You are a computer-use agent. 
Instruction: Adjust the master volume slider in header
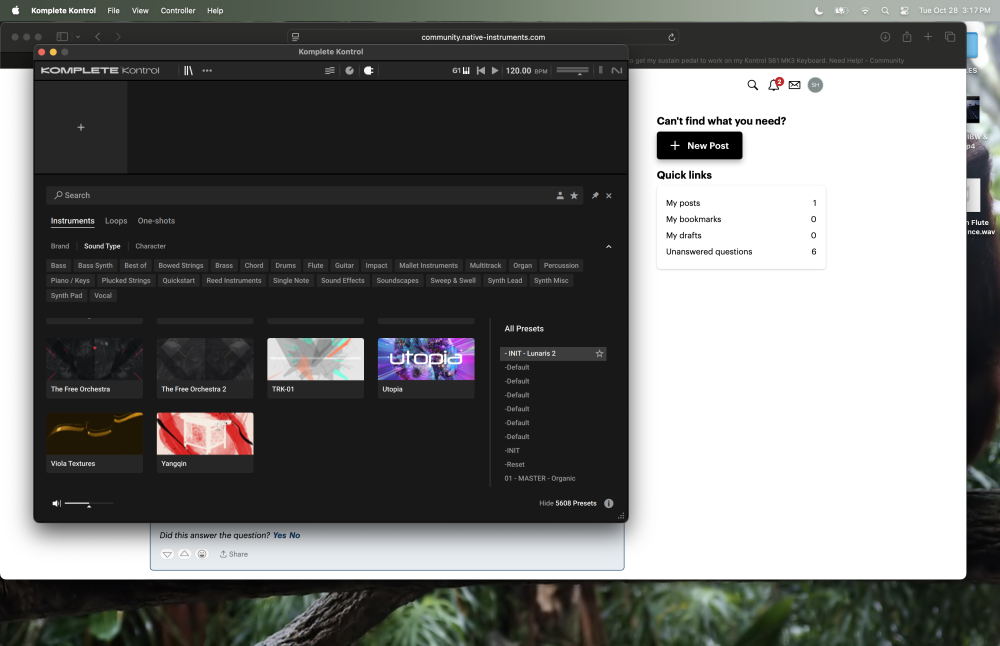pyautogui.click(x=573, y=71)
